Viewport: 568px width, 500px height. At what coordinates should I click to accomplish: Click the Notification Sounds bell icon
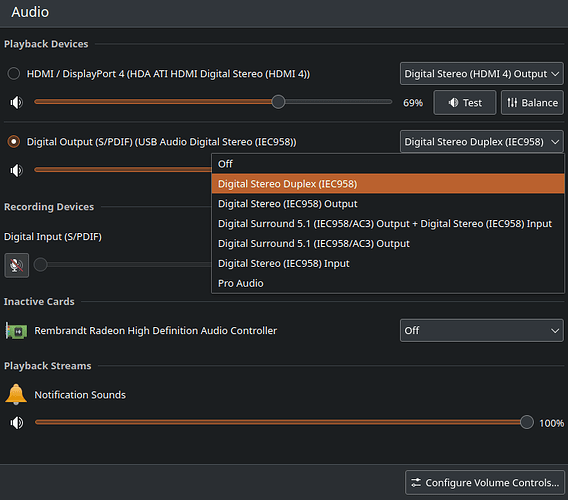[16, 394]
